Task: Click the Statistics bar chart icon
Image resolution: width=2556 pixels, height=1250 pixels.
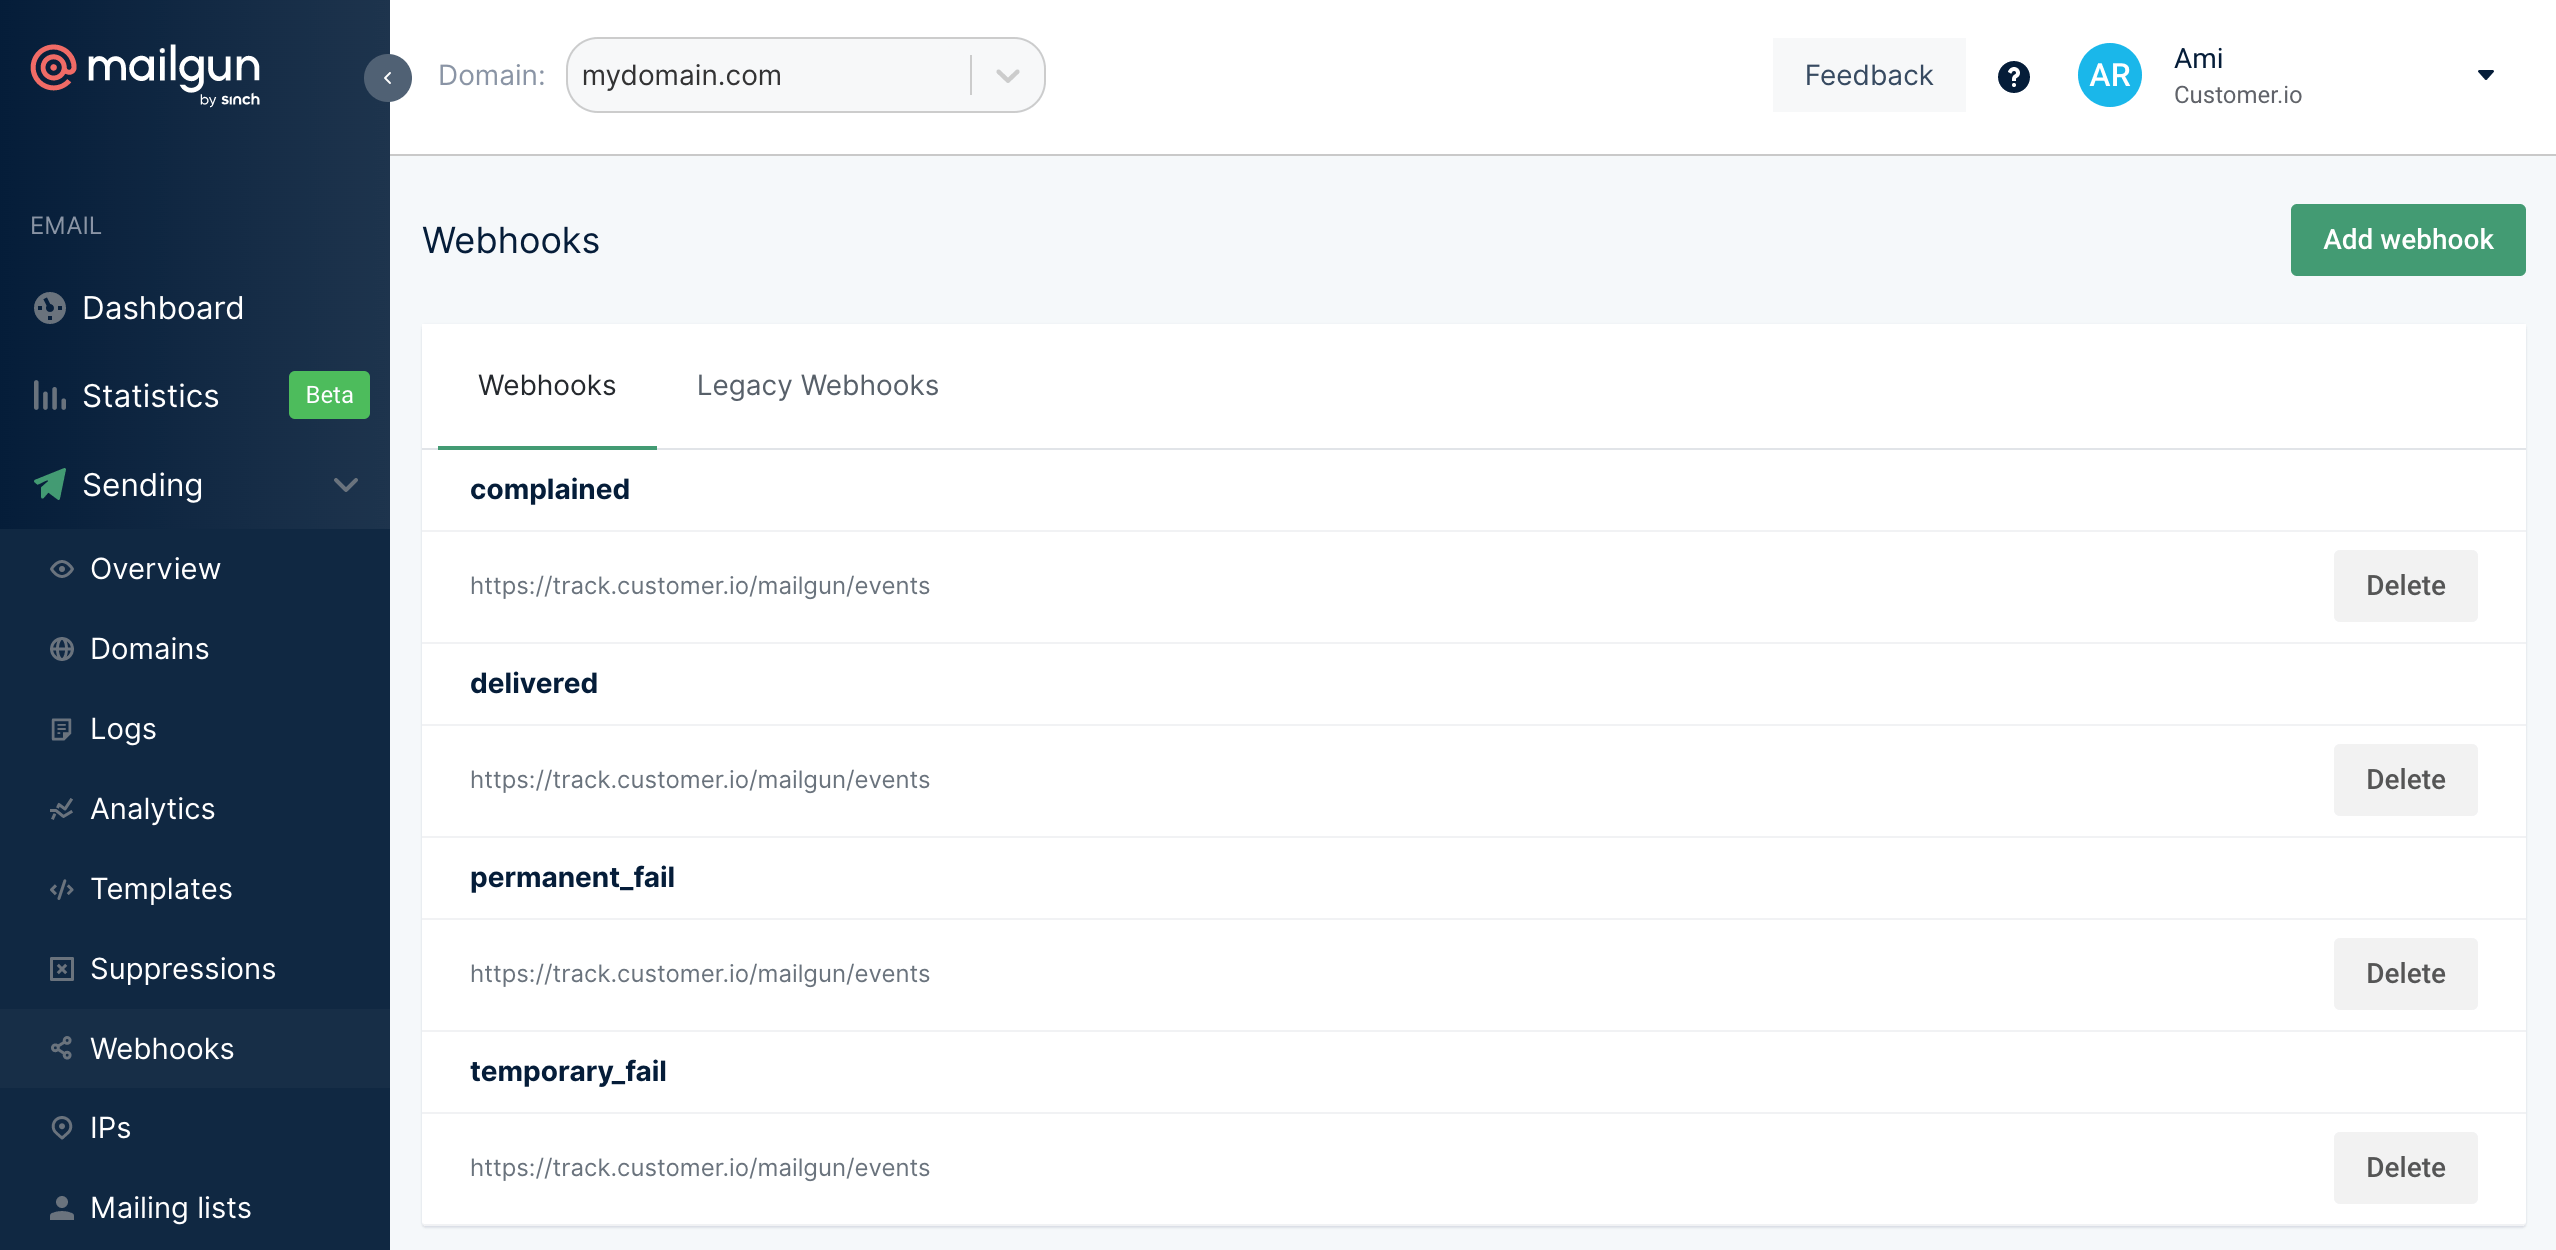Action: point(49,396)
